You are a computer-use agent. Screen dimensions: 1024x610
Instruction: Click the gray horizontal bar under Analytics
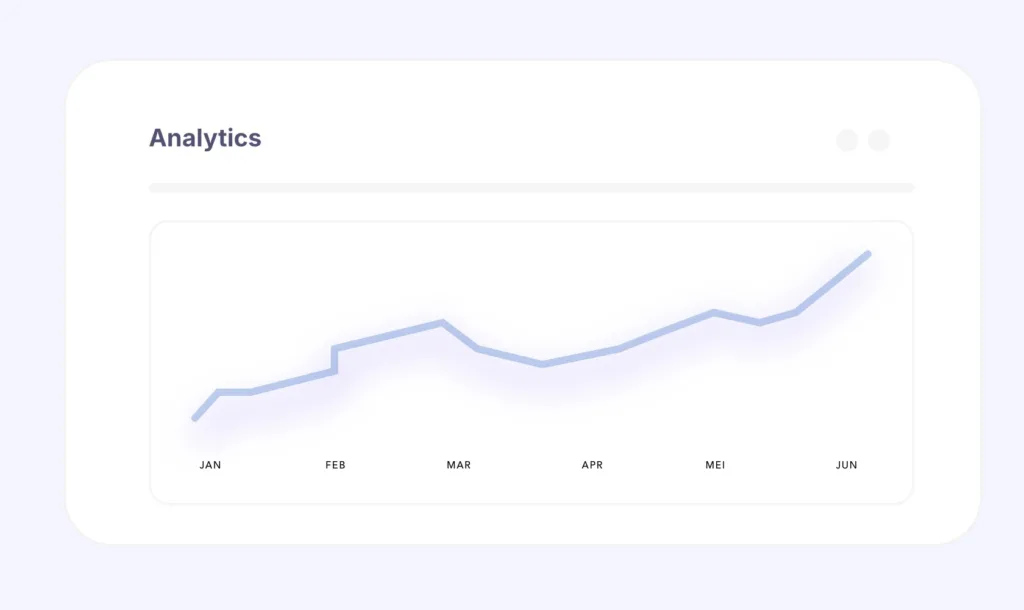[x=531, y=187]
